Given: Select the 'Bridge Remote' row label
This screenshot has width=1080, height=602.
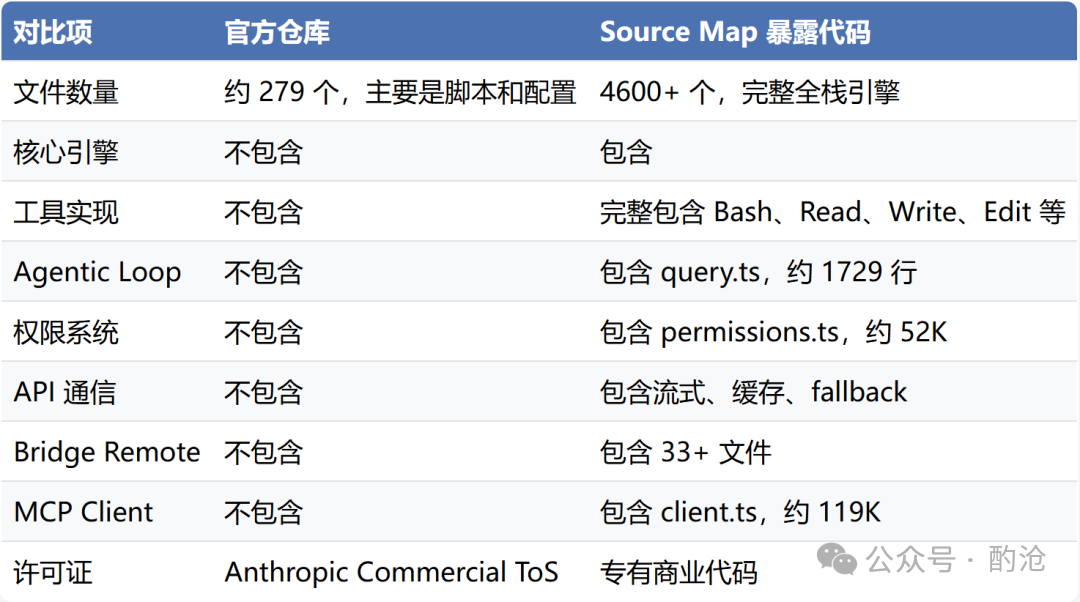Looking at the screenshot, I should pyautogui.click(x=107, y=453).
